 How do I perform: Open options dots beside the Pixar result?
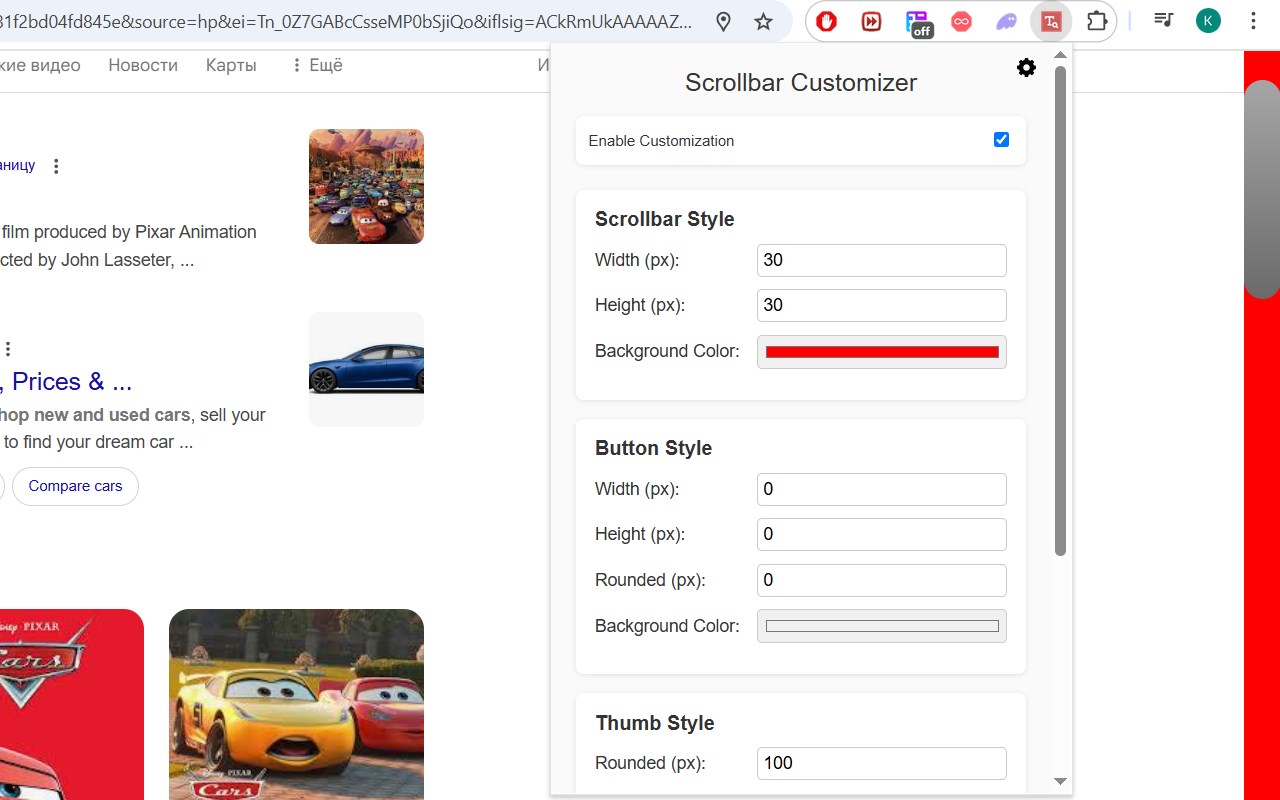(x=56, y=166)
